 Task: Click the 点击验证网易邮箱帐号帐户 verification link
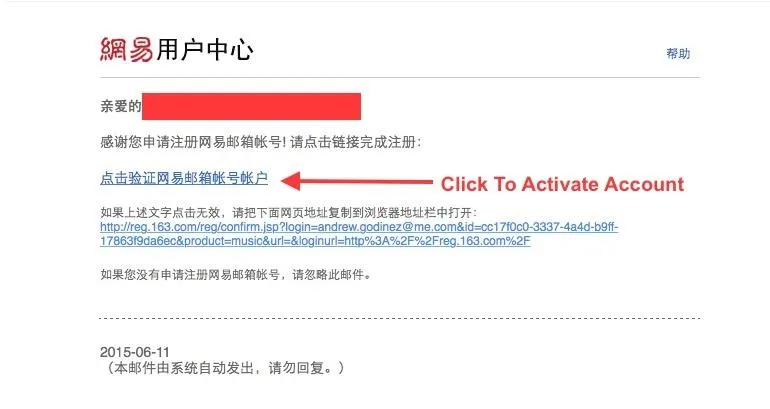point(184,178)
